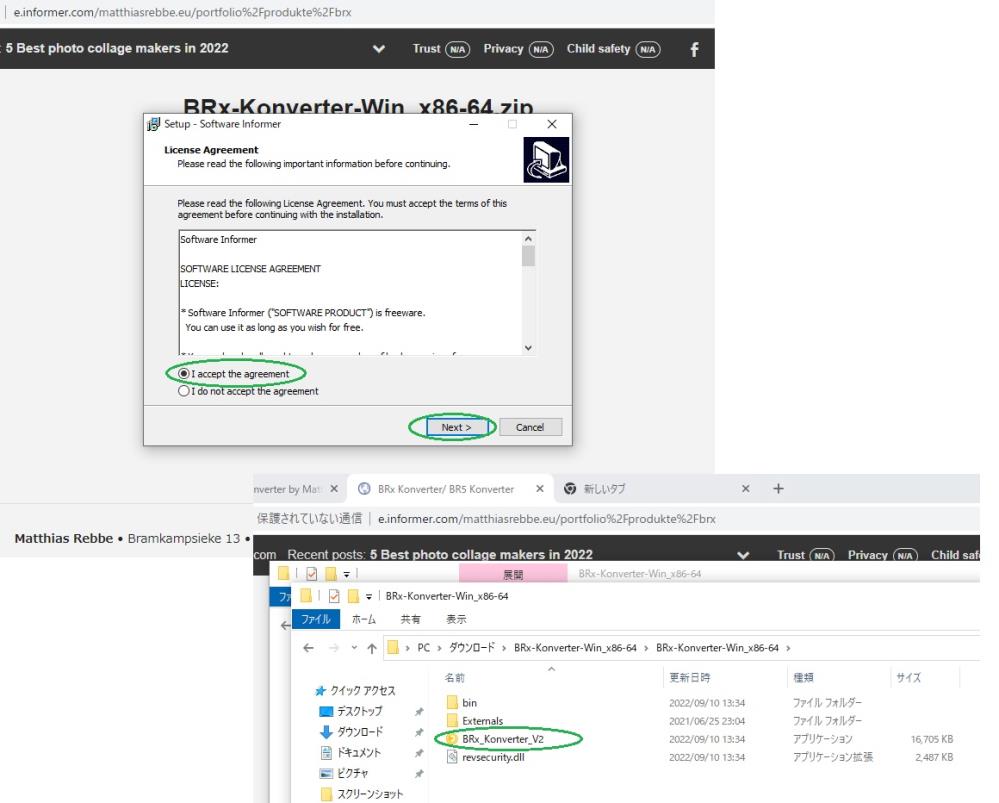The height and width of the screenshot is (803, 999).
Task: Select the BRx_Konverter_V2 application file
Action: (503, 739)
